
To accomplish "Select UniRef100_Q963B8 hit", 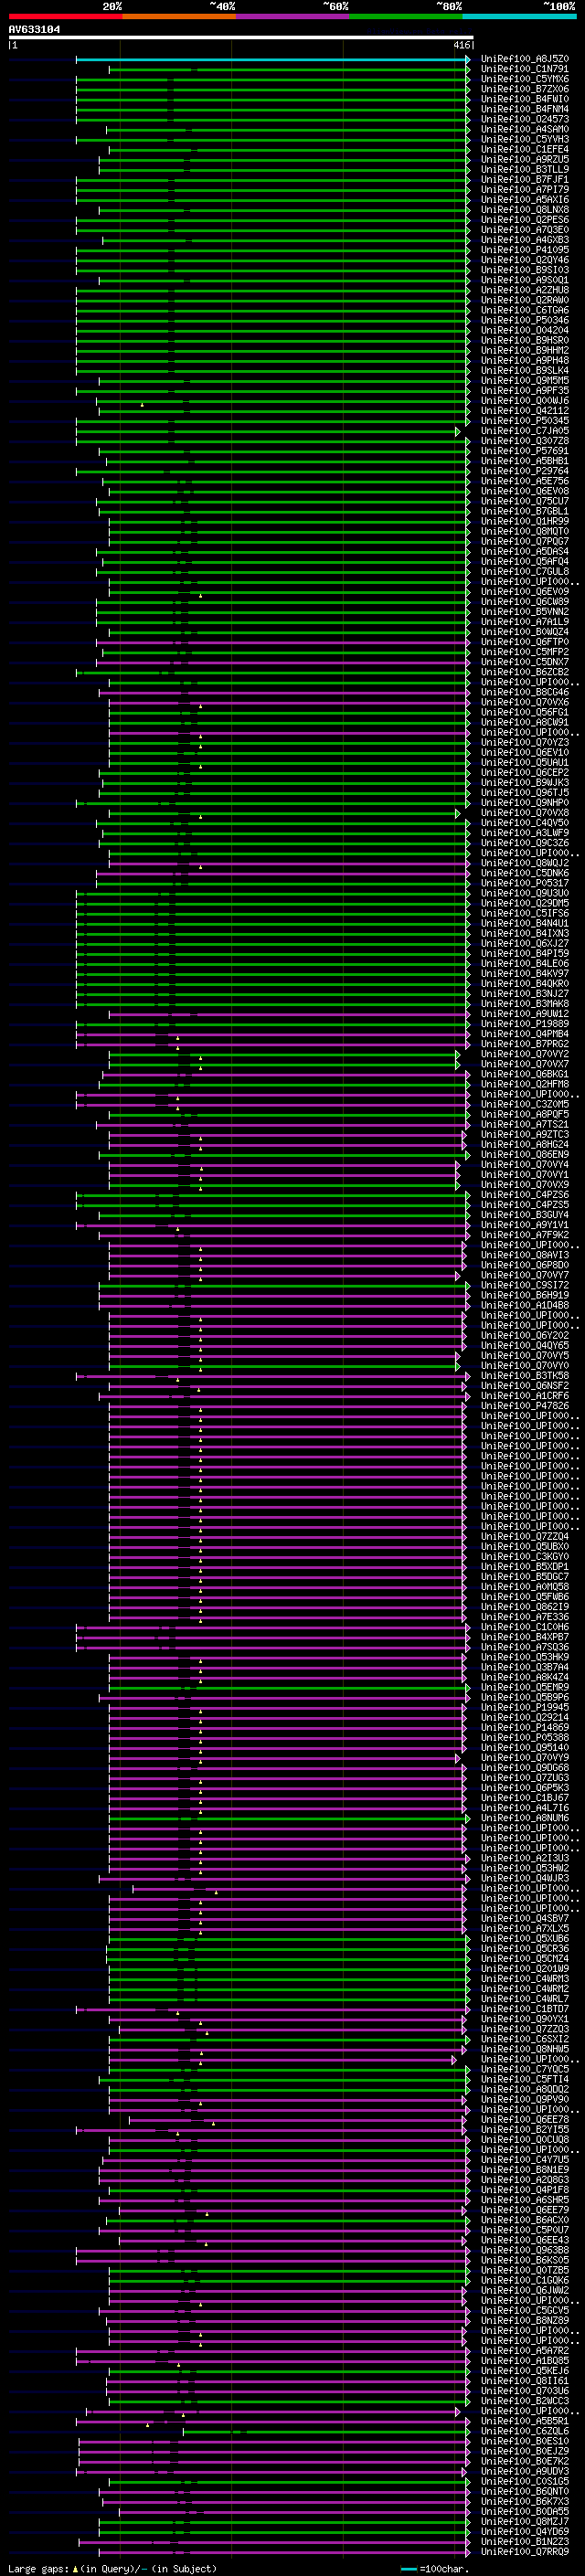I will coord(525,2250).
